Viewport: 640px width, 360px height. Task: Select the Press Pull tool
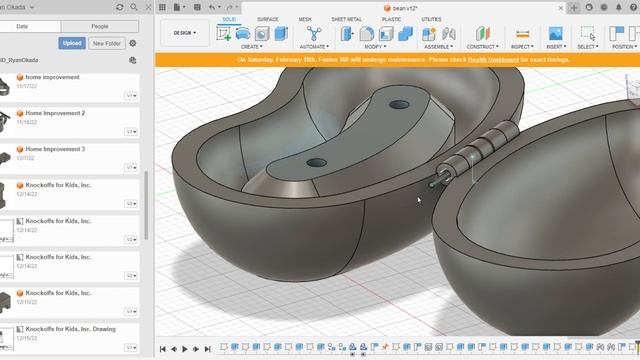pos(347,33)
